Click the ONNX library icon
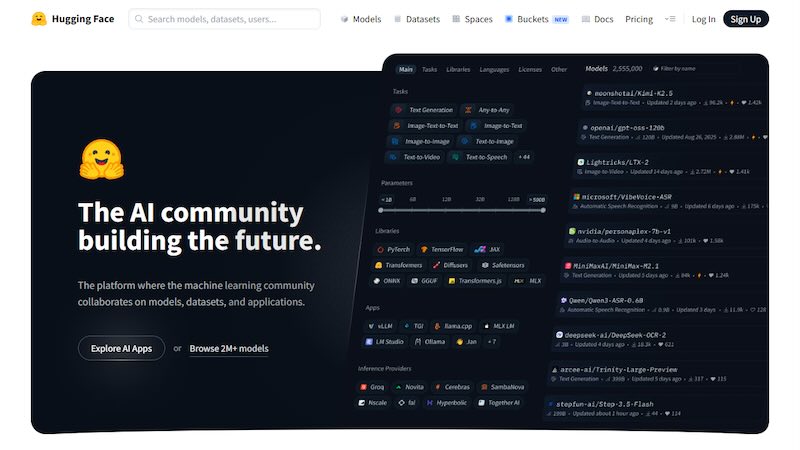Viewport: 800px width, 450px height. point(377,281)
